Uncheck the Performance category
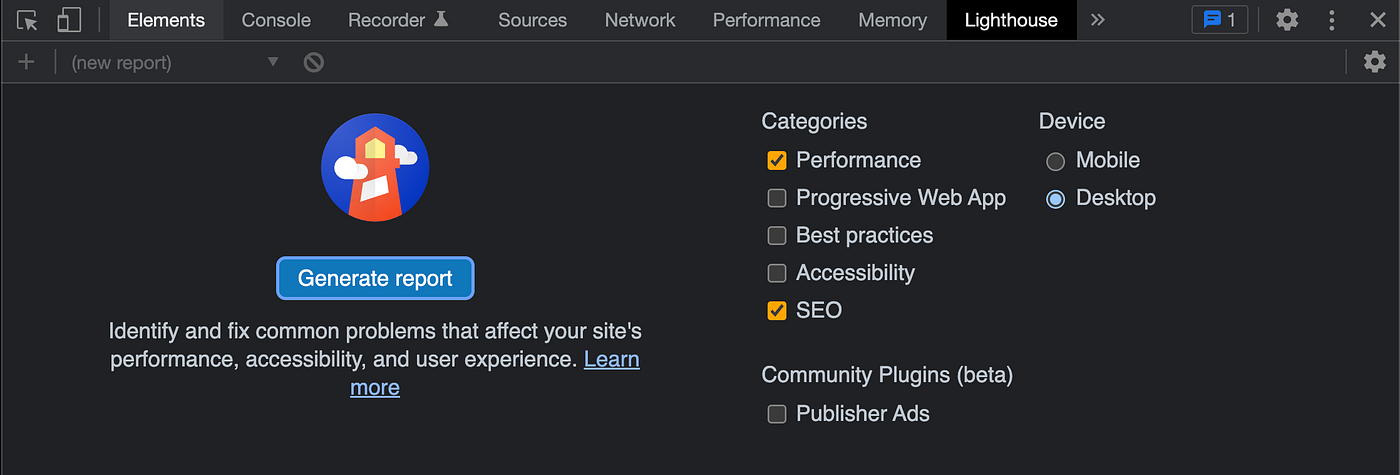 [x=777, y=160]
